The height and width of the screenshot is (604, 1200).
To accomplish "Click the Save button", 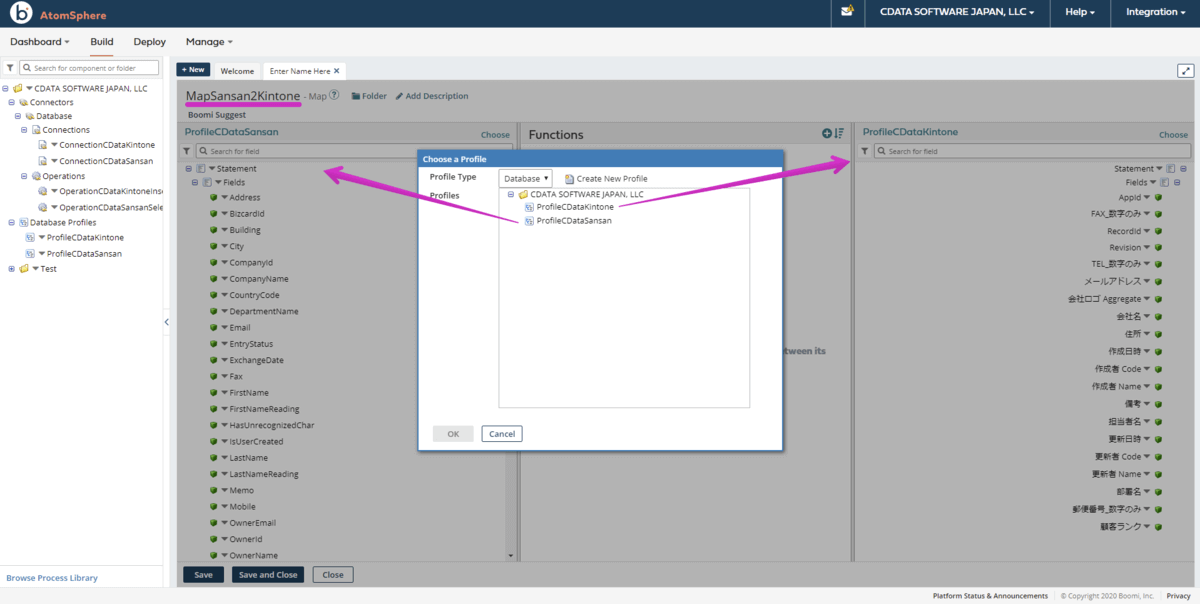I will [x=203, y=575].
